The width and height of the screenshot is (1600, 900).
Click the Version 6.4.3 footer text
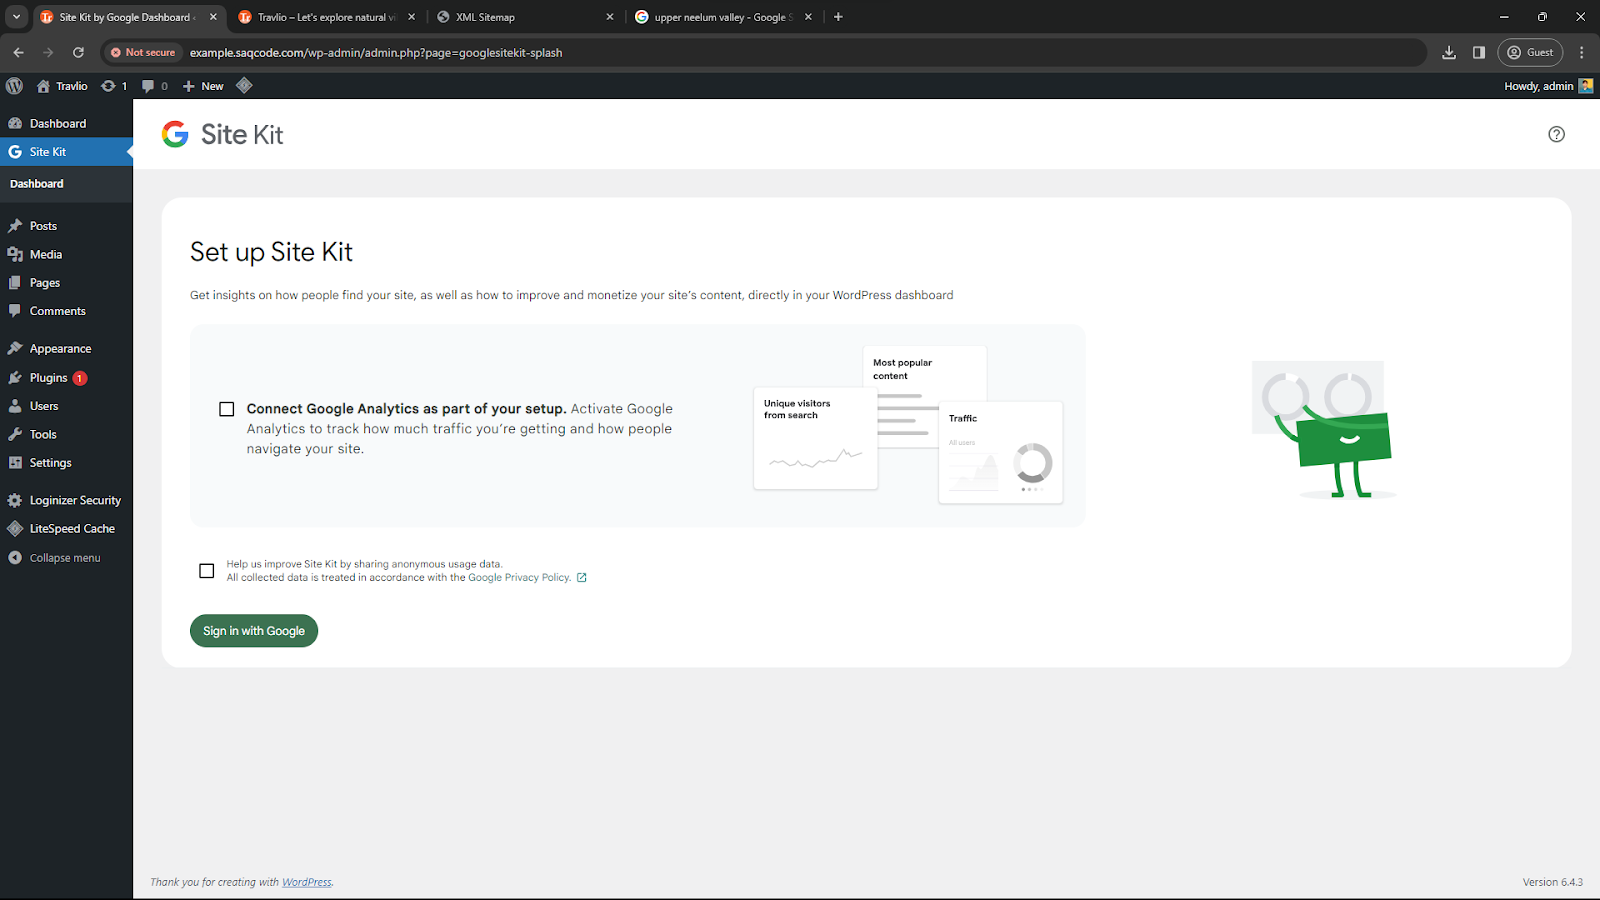(1552, 882)
